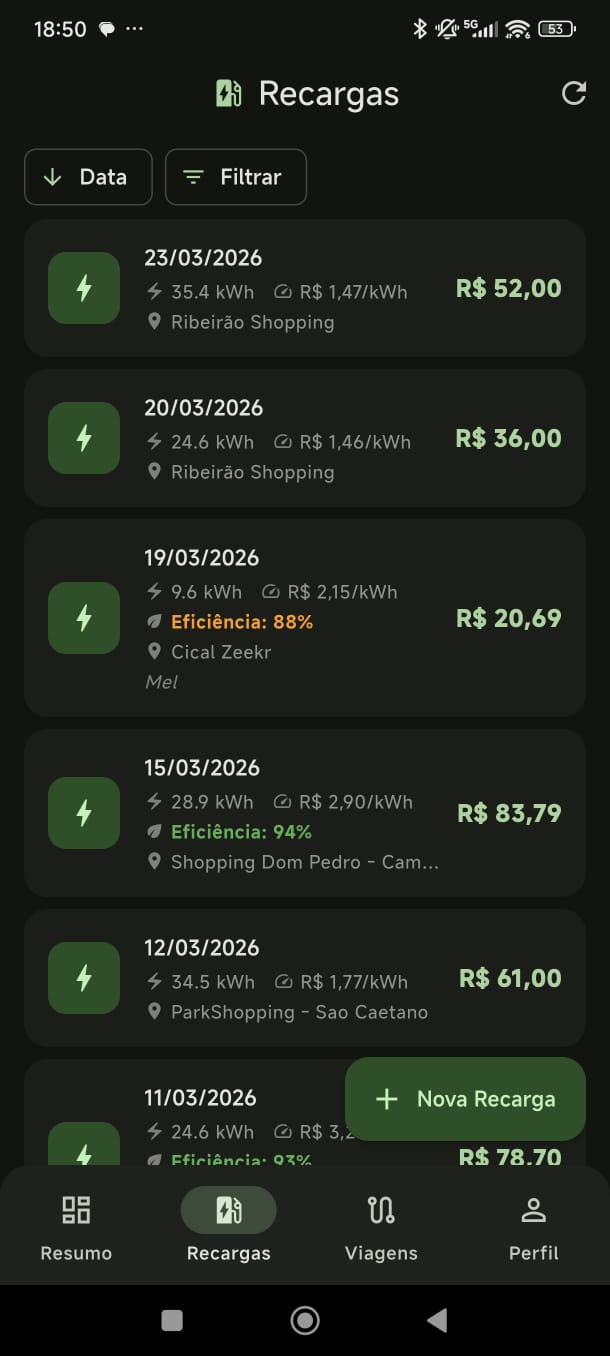
Task: Tap the green lightning icon on 23/03/2026 entry
Action: pyautogui.click(x=83, y=288)
